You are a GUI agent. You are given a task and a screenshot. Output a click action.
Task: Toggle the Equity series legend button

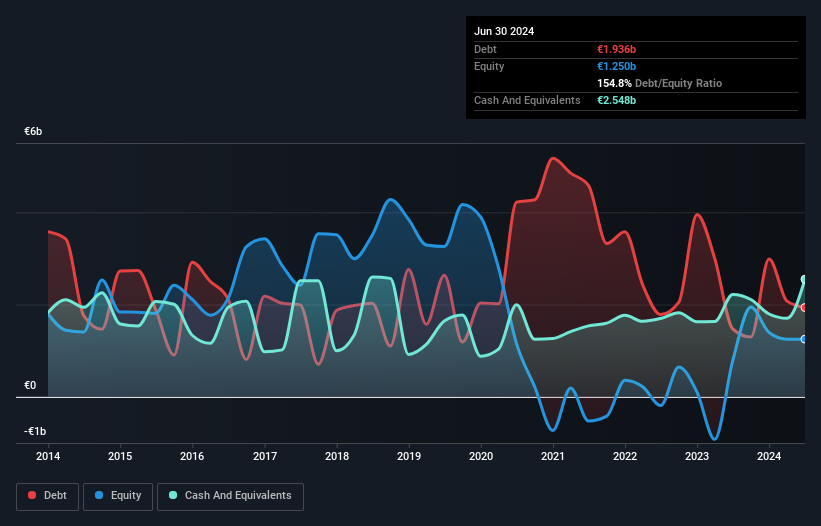point(118,496)
